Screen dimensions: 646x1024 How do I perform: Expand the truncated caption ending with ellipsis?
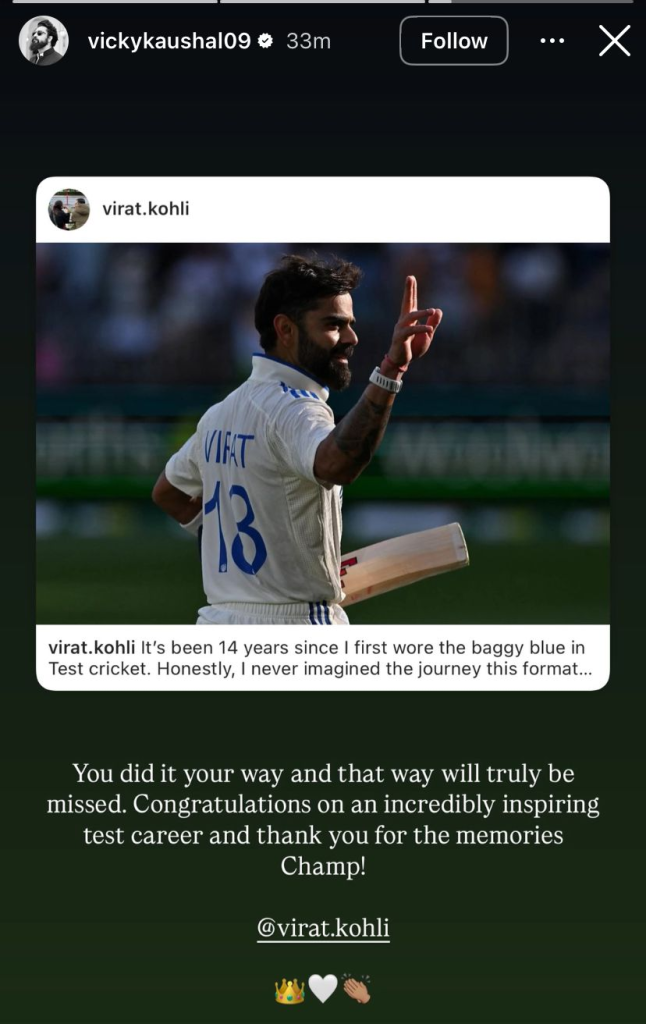coord(320,658)
